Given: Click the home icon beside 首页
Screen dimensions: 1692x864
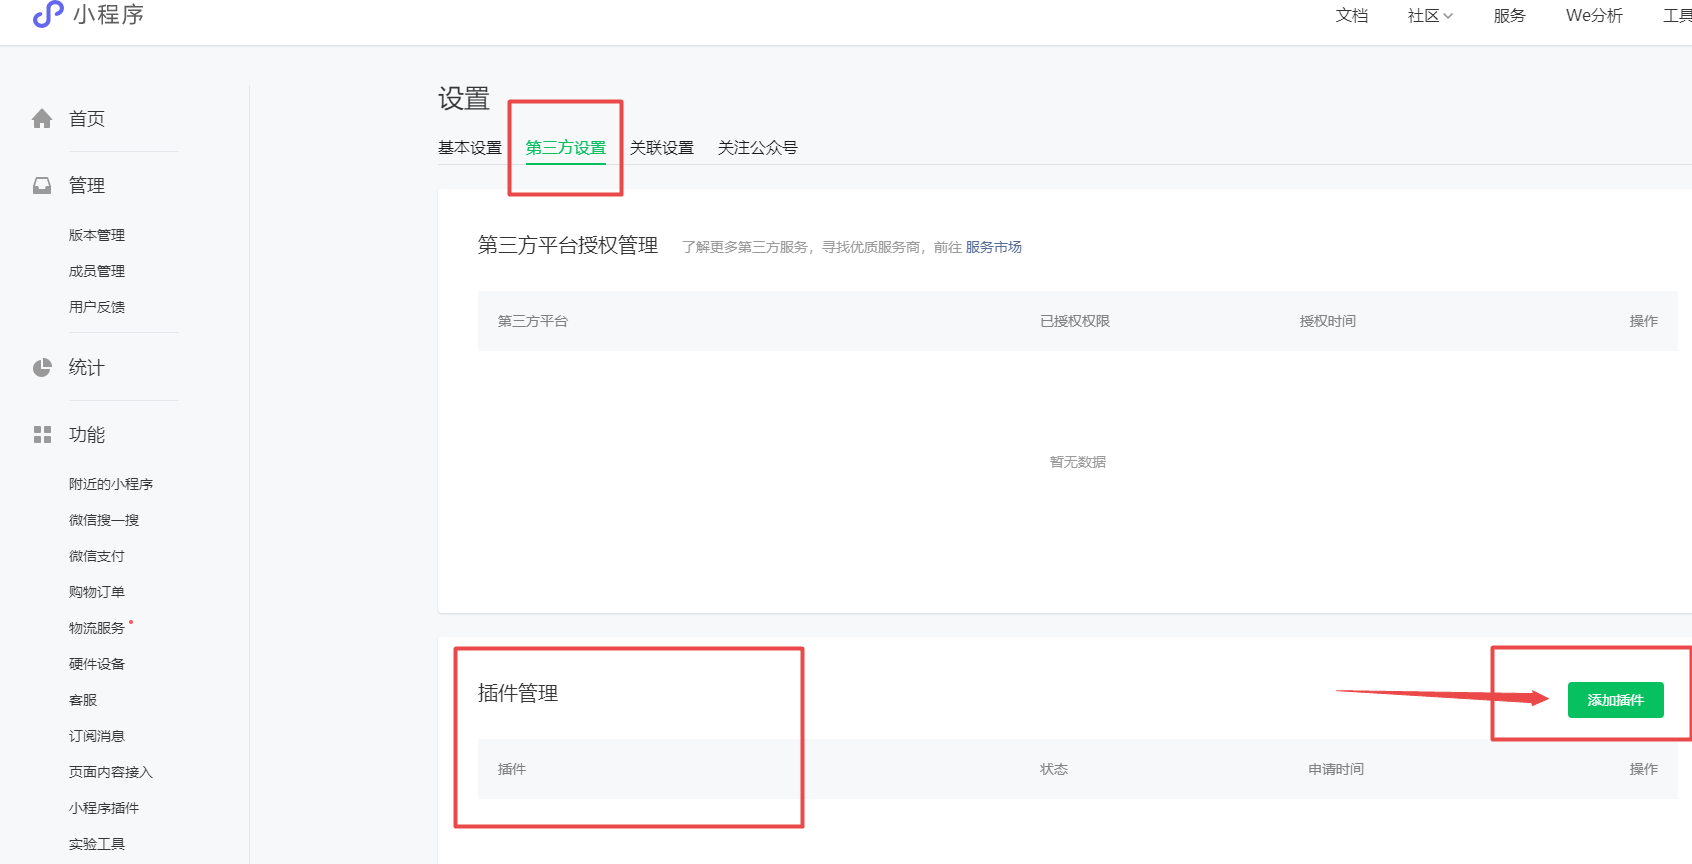Looking at the screenshot, I should click(x=42, y=119).
